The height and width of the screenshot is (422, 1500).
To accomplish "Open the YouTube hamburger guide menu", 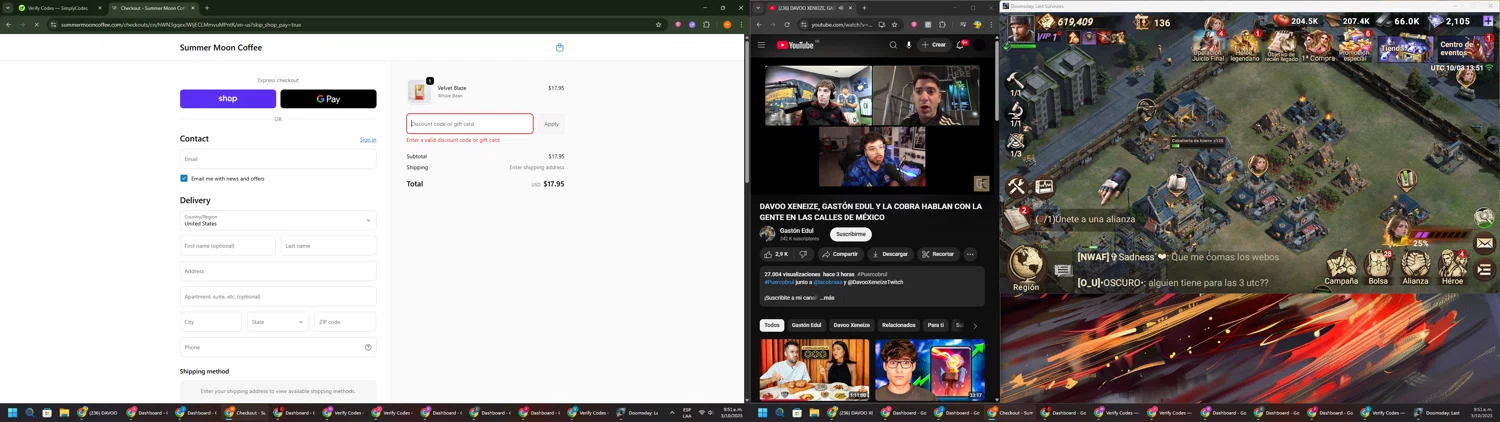I will pos(761,45).
